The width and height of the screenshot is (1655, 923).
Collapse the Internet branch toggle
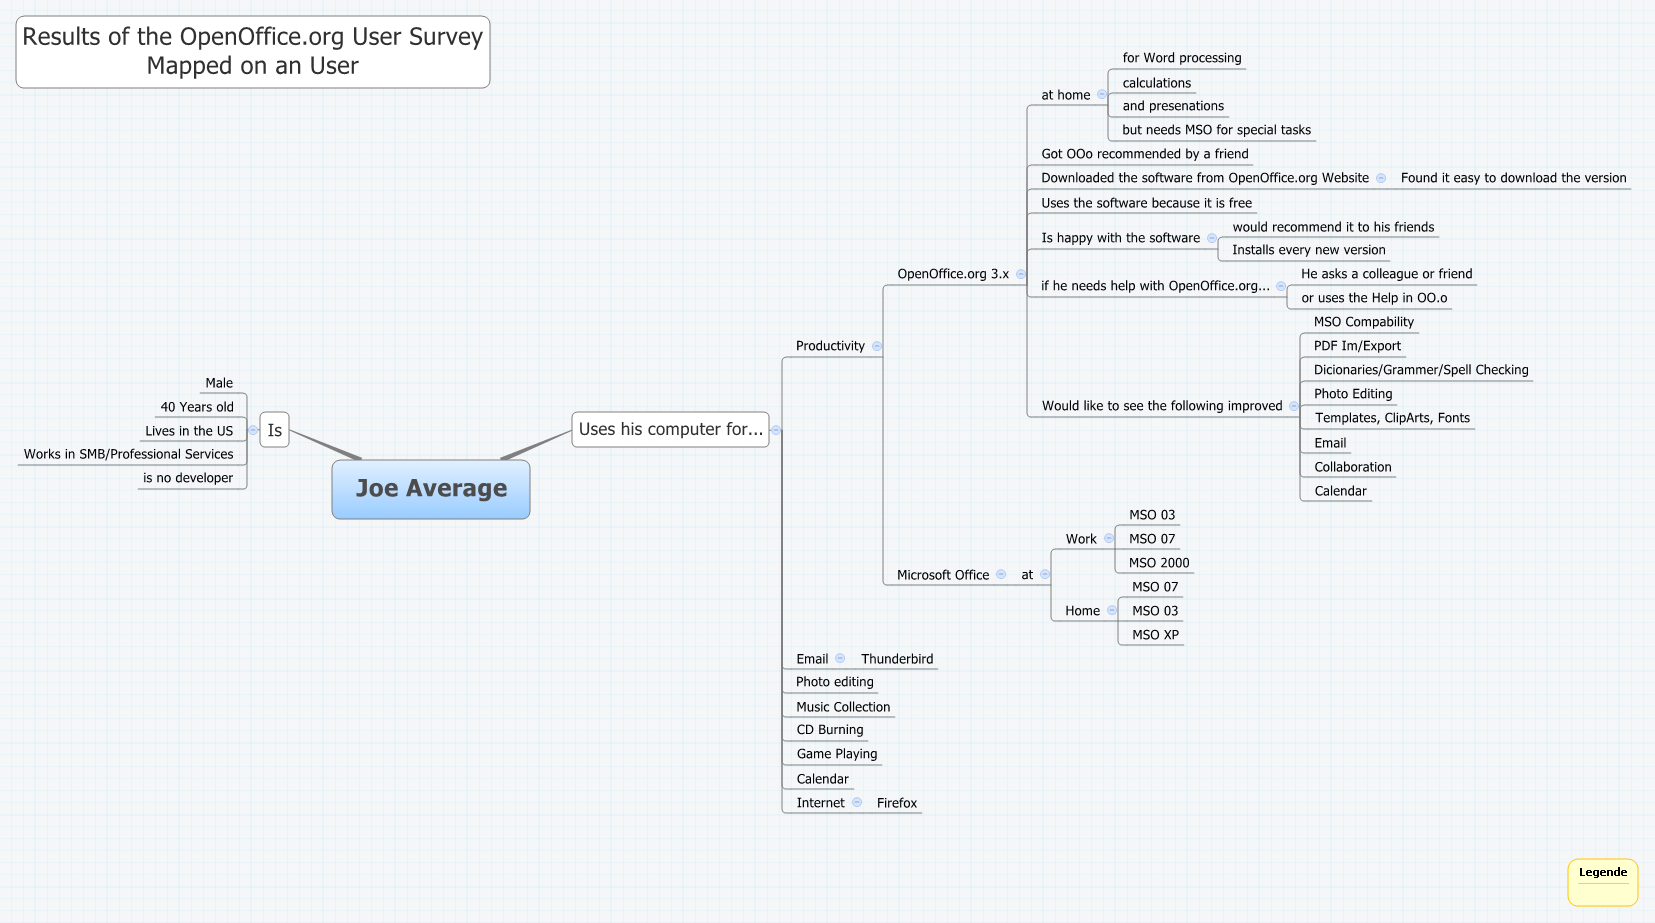pos(857,802)
